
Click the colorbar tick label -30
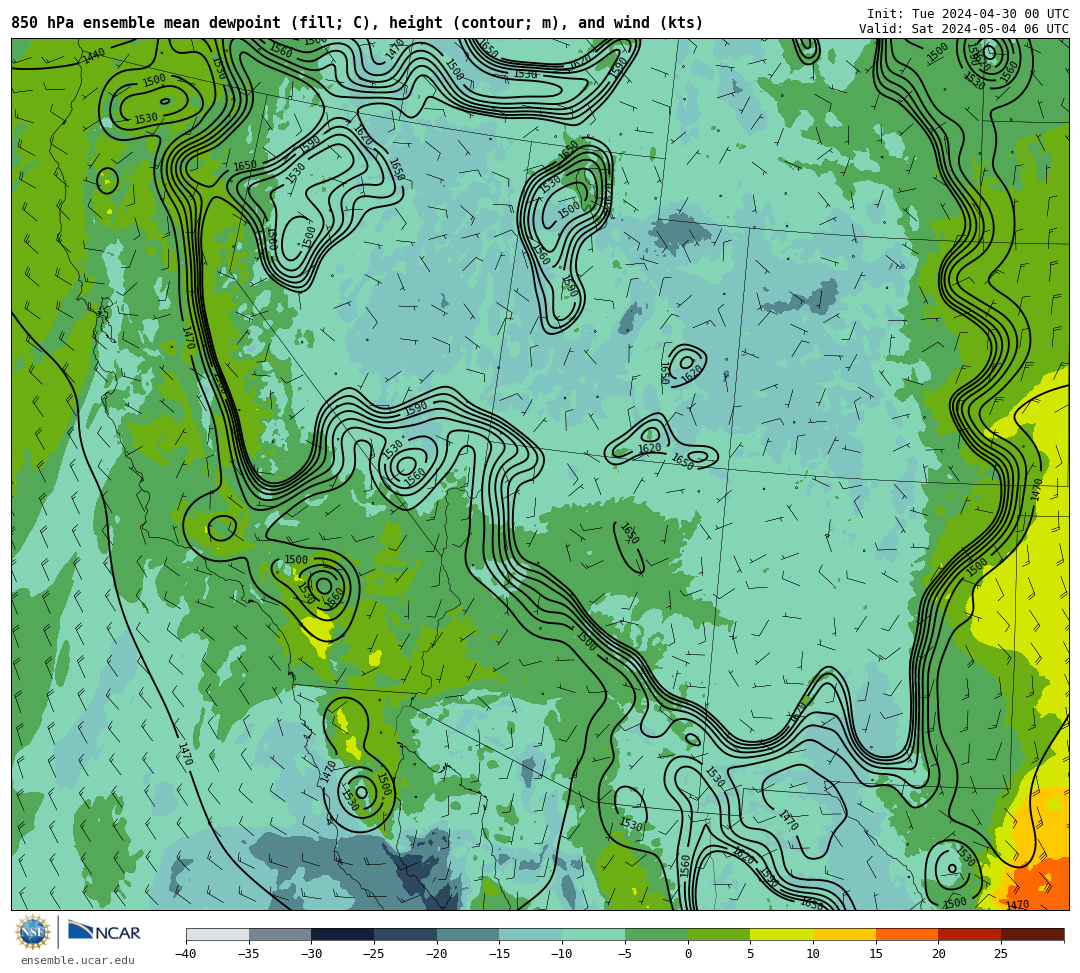click(x=311, y=954)
